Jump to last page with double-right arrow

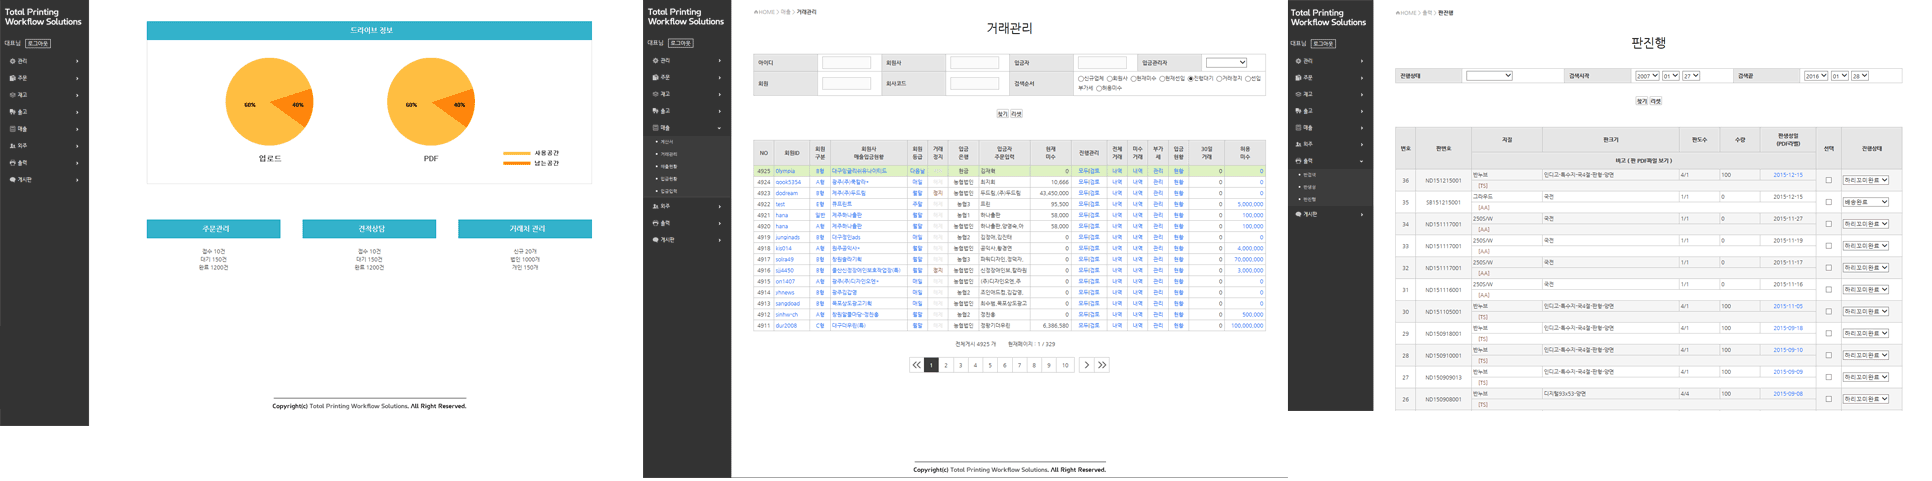pyautogui.click(x=1102, y=365)
